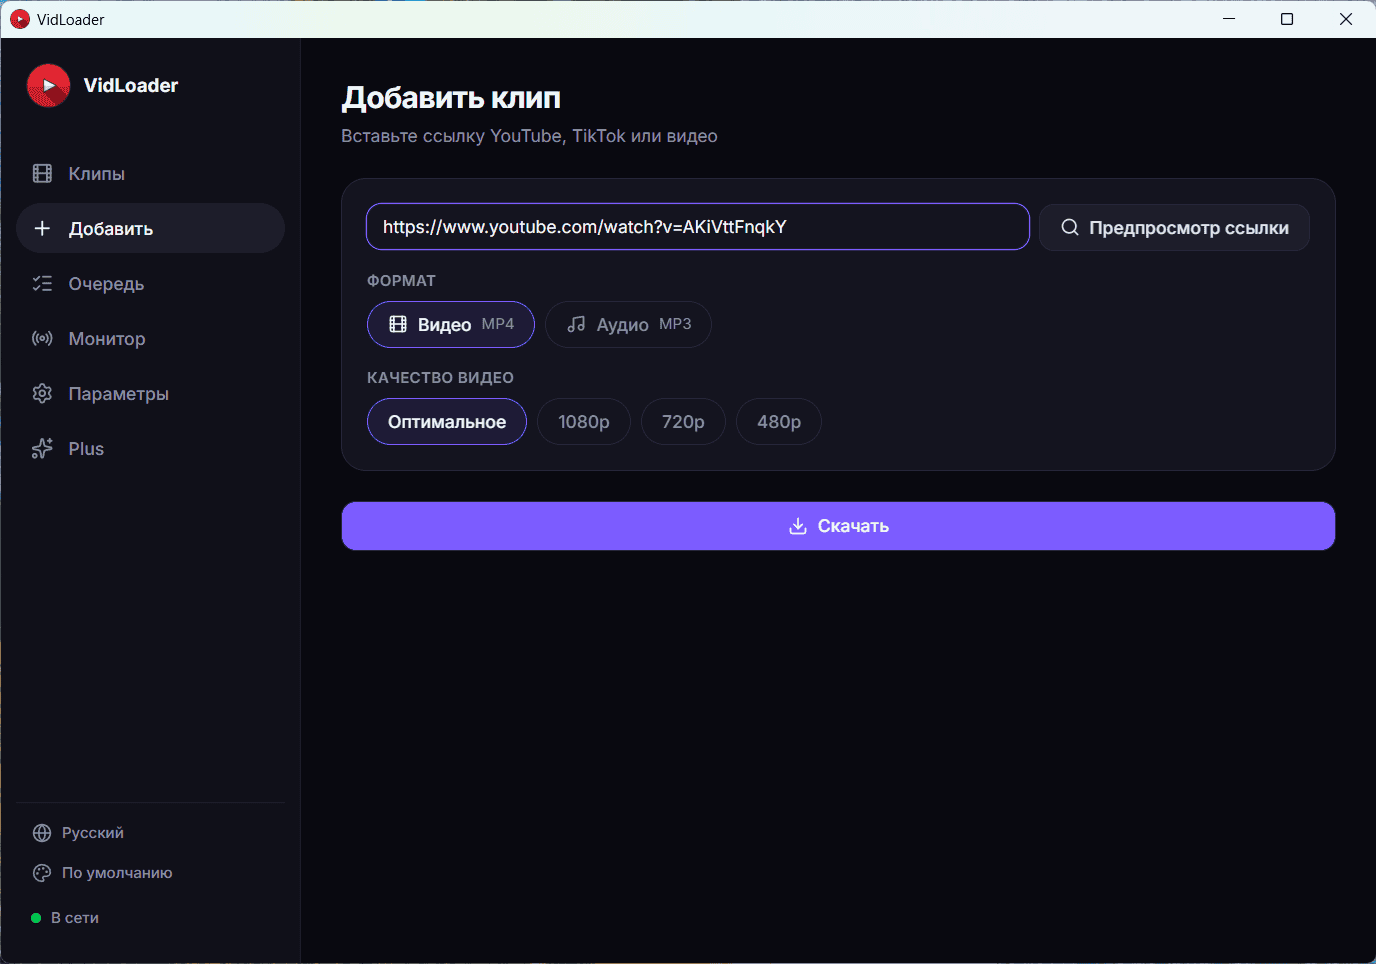The width and height of the screenshot is (1376, 964).
Task: Click the VidLoader logo icon in sidebar
Action: 48,85
